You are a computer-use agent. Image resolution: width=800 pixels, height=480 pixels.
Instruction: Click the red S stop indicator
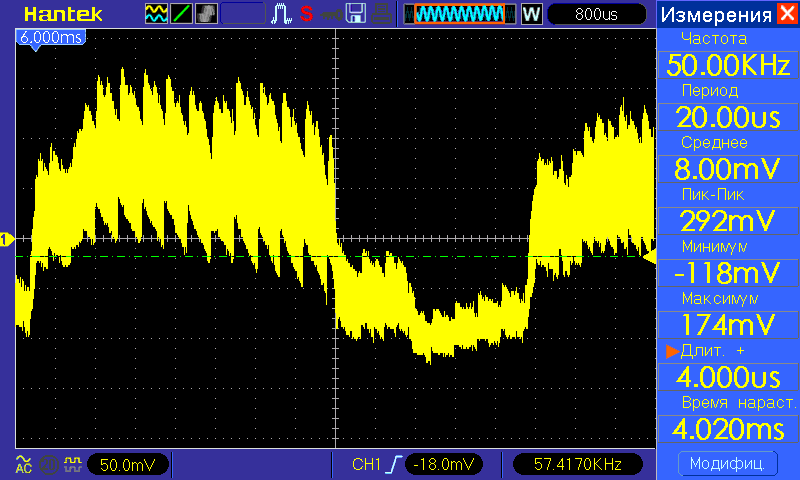[306, 14]
